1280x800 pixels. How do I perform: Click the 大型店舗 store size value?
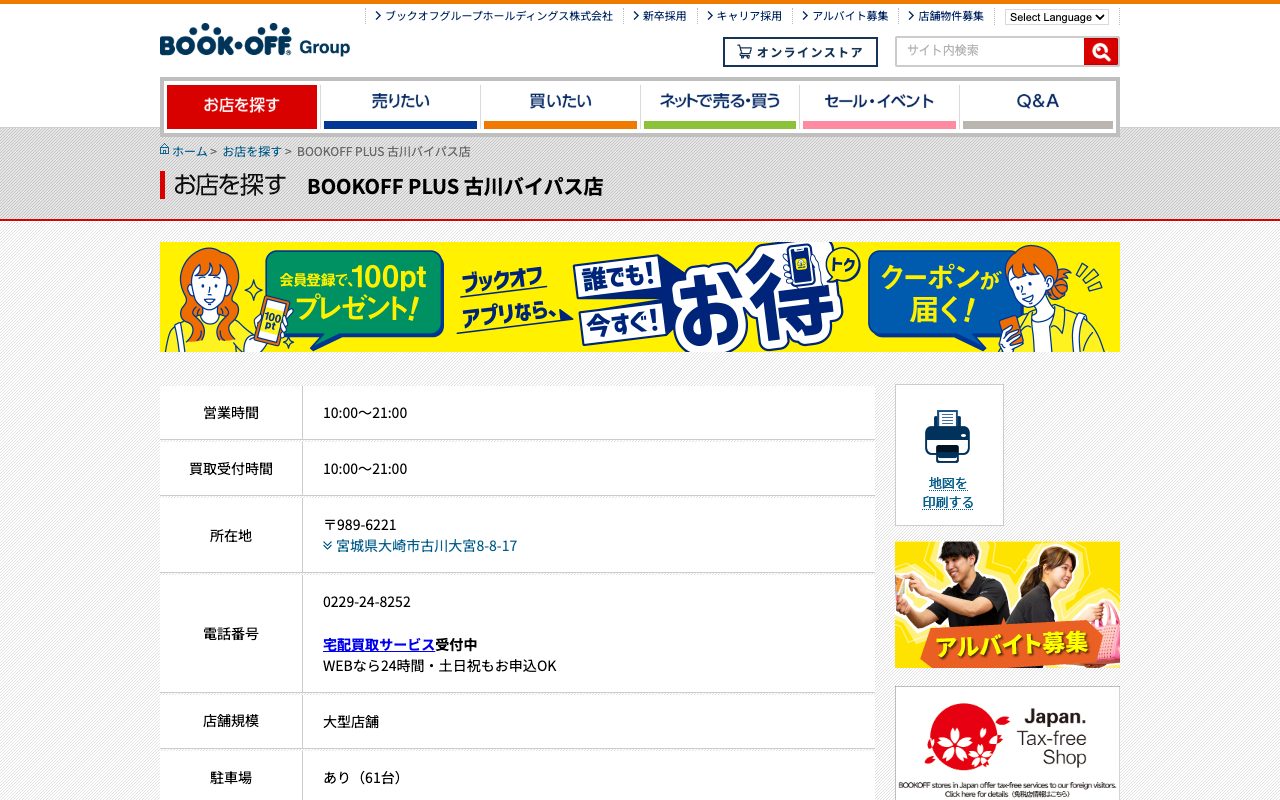pyautogui.click(x=351, y=721)
